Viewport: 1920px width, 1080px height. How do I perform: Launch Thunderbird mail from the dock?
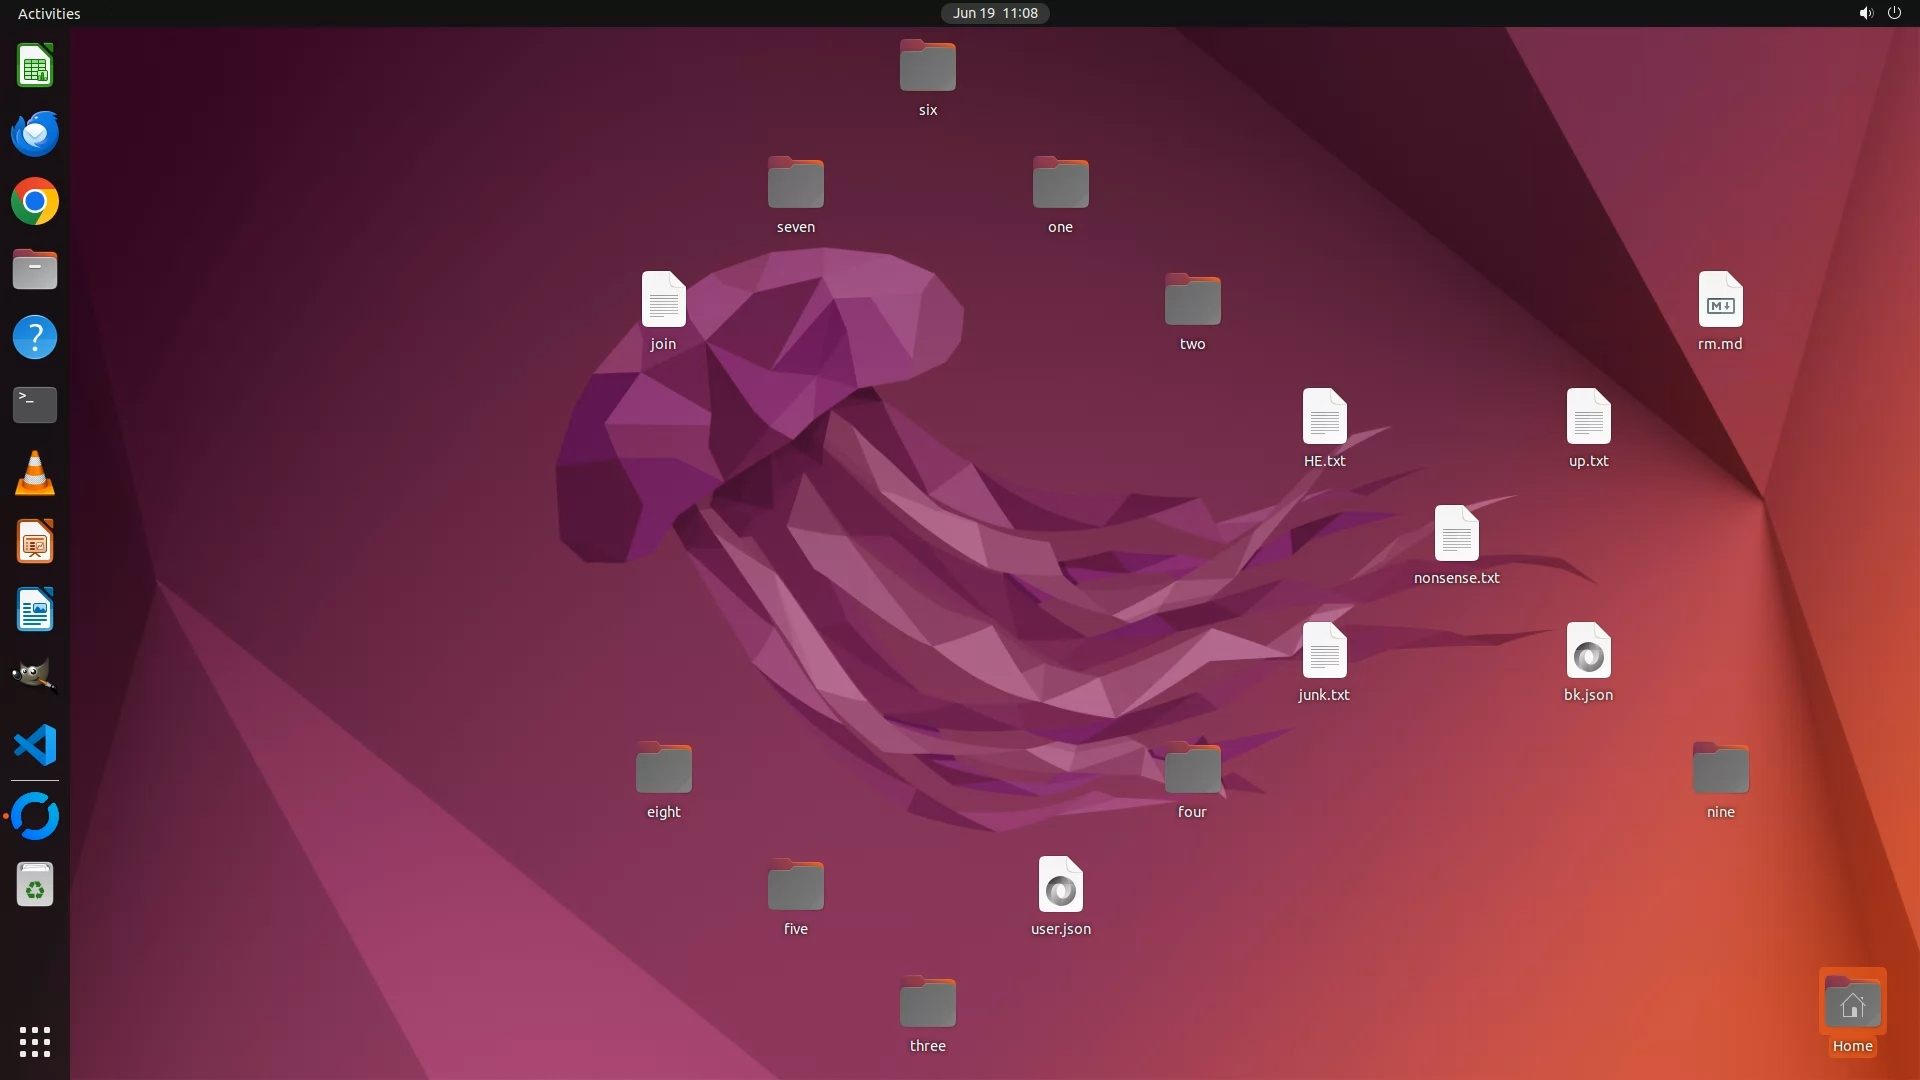35,134
